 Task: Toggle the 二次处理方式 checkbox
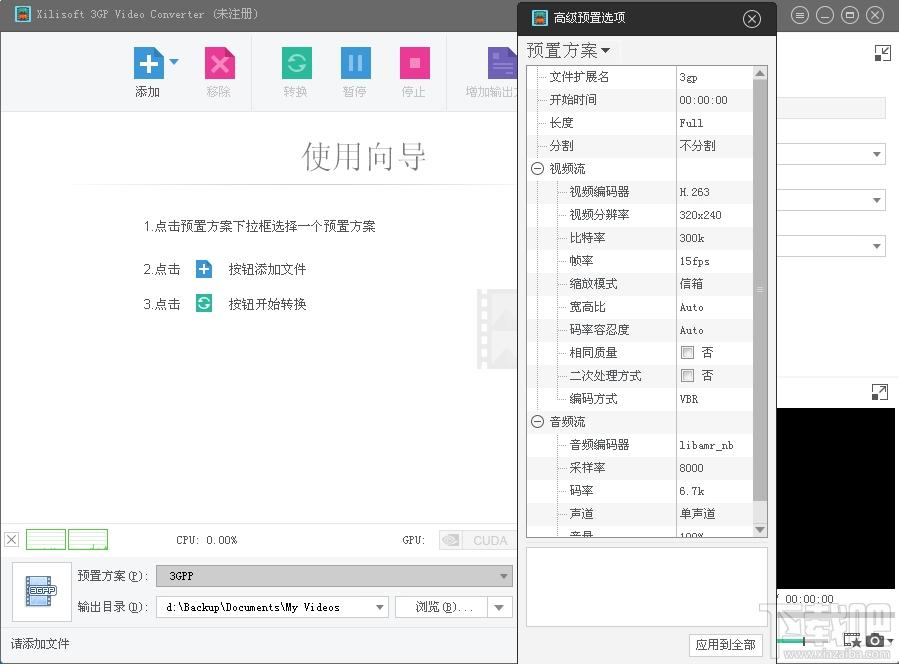pyautogui.click(x=687, y=376)
